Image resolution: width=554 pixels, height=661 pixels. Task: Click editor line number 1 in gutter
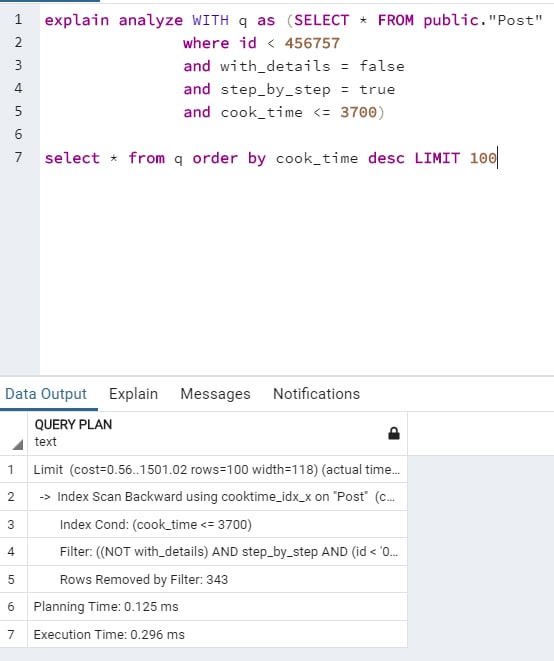pyautogui.click(x=18, y=19)
